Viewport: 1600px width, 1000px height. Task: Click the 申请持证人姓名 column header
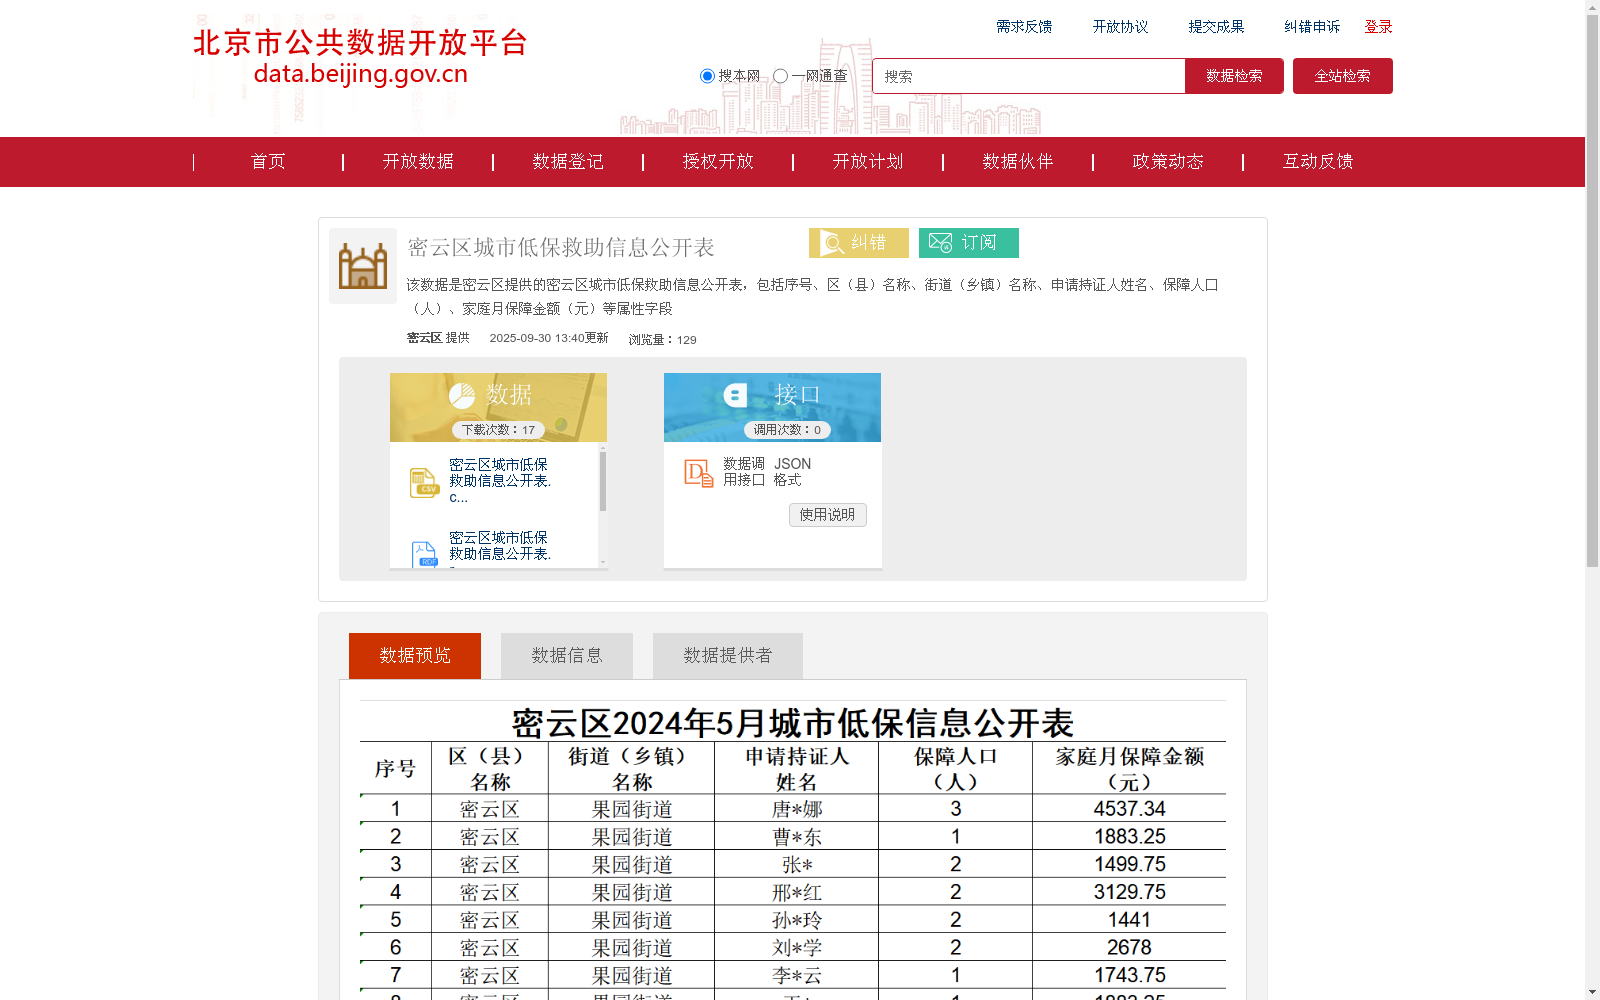point(797,769)
